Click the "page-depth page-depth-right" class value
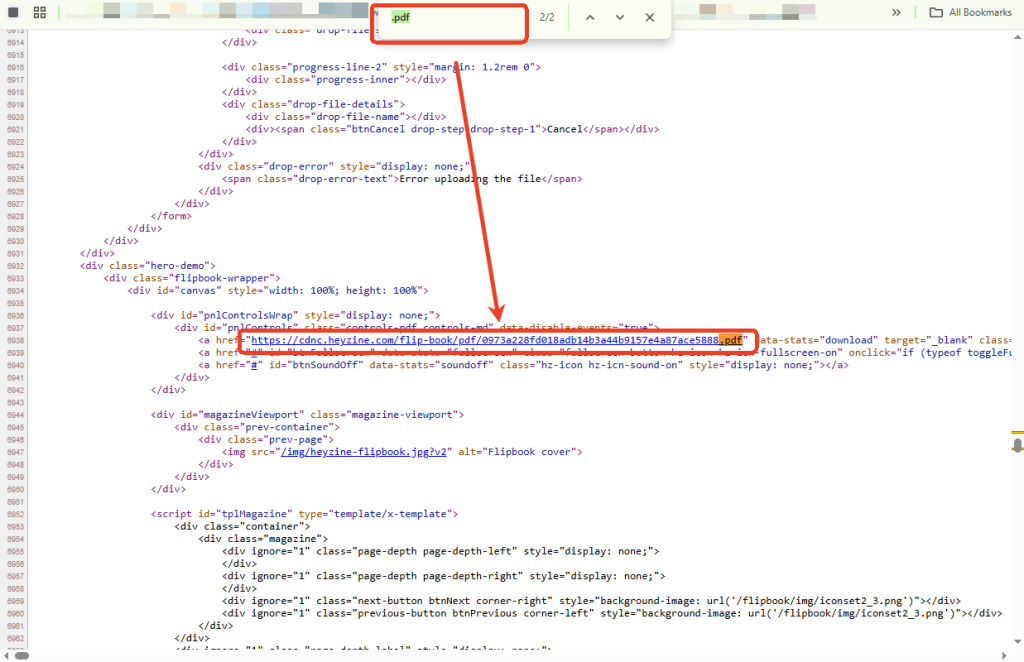 coord(438,576)
